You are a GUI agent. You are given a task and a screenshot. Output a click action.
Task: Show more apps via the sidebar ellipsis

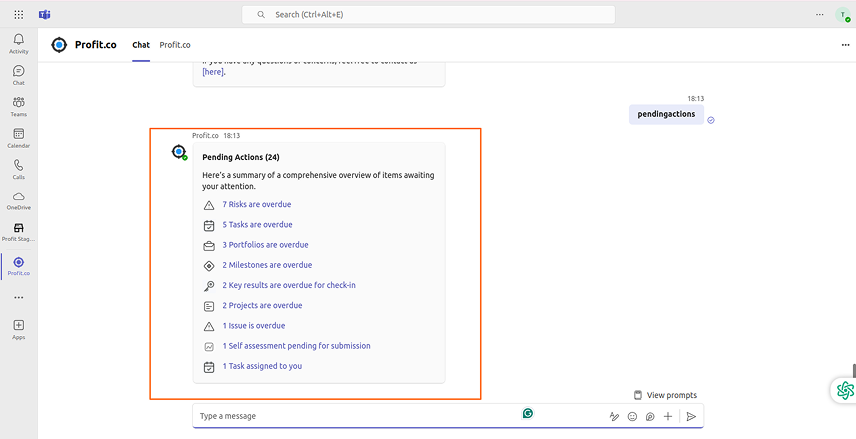click(x=19, y=298)
